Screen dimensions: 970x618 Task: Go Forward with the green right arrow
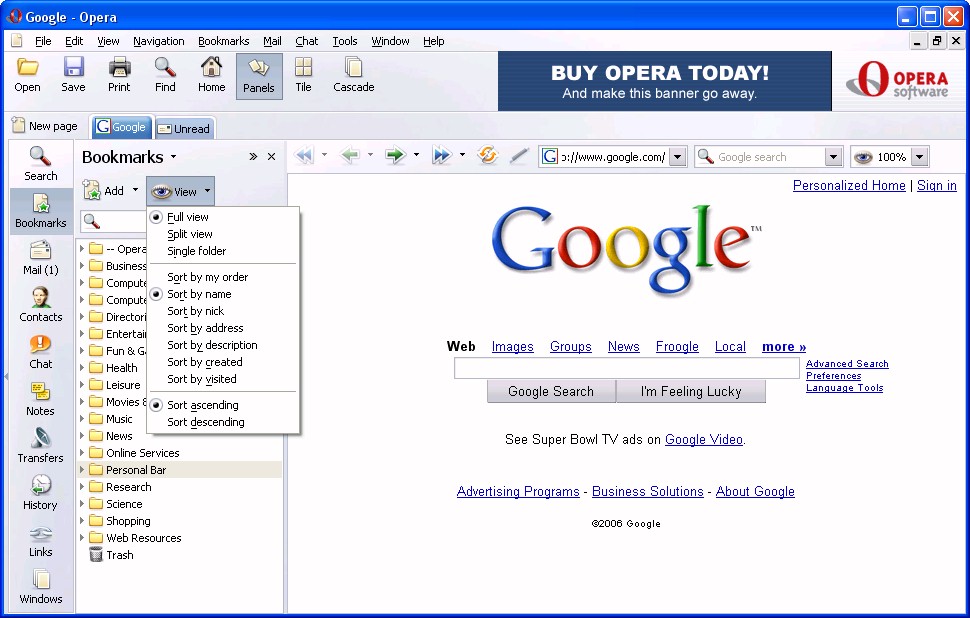point(395,155)
